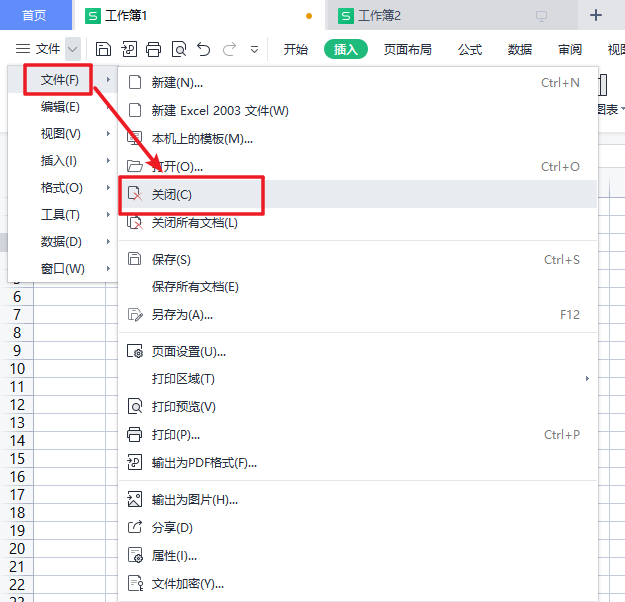The image size is (625, 602).
Task: Choose 新建(N)... from the file menu
Action: click(x=358, y=83)
